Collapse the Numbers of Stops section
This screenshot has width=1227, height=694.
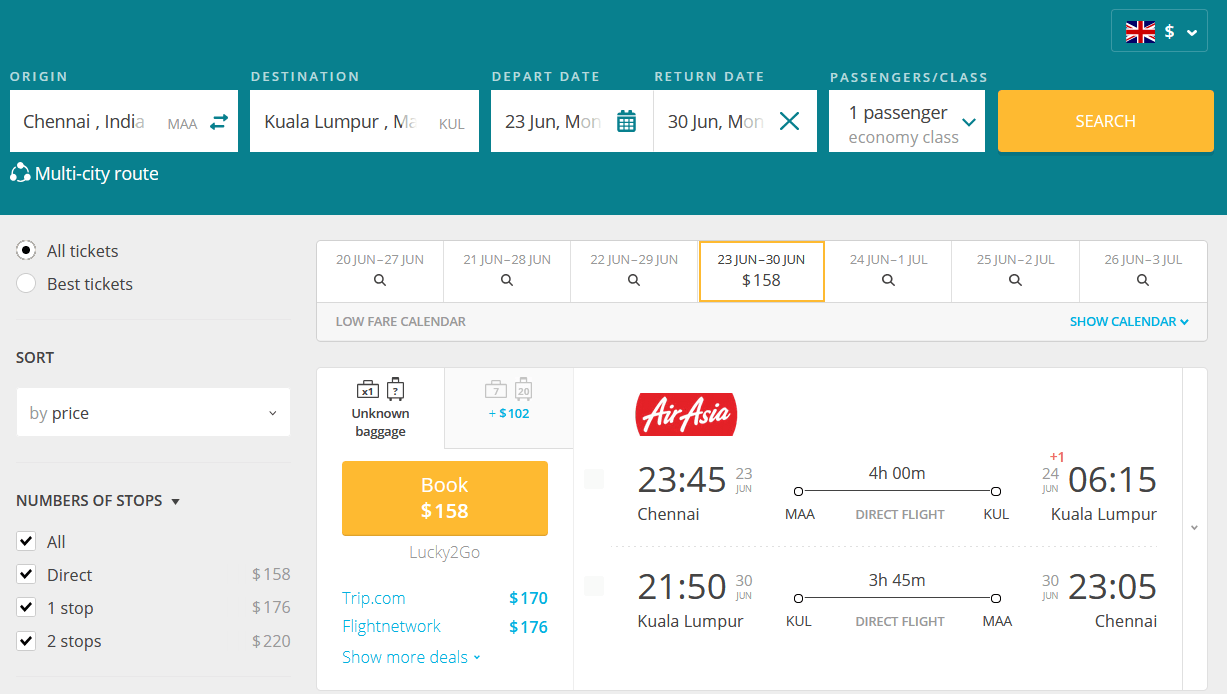tap(98, 500)
